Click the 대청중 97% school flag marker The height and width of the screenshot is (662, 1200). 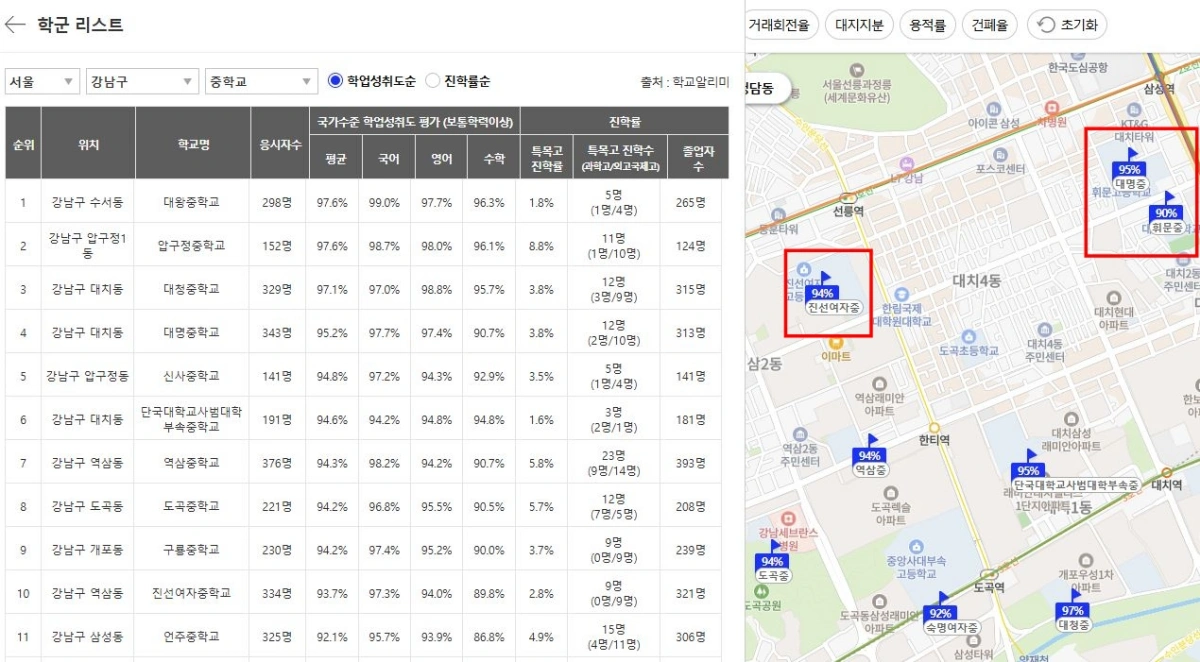[x=1073, y=610]
